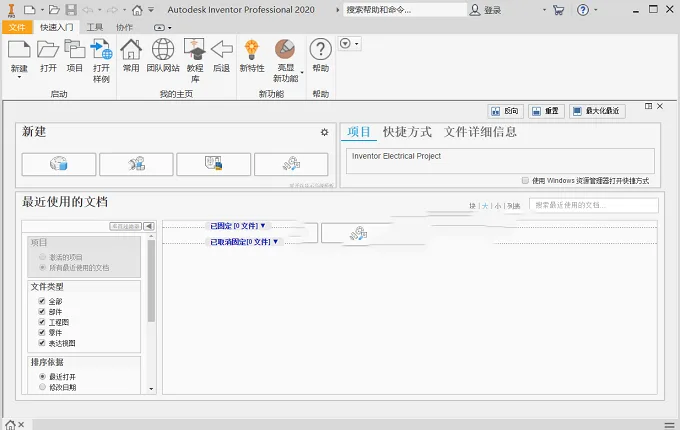Select 所有最近使用的文档 radio button
The width and height of the screenshot is (680, 430).
click(x=42, y=267)
